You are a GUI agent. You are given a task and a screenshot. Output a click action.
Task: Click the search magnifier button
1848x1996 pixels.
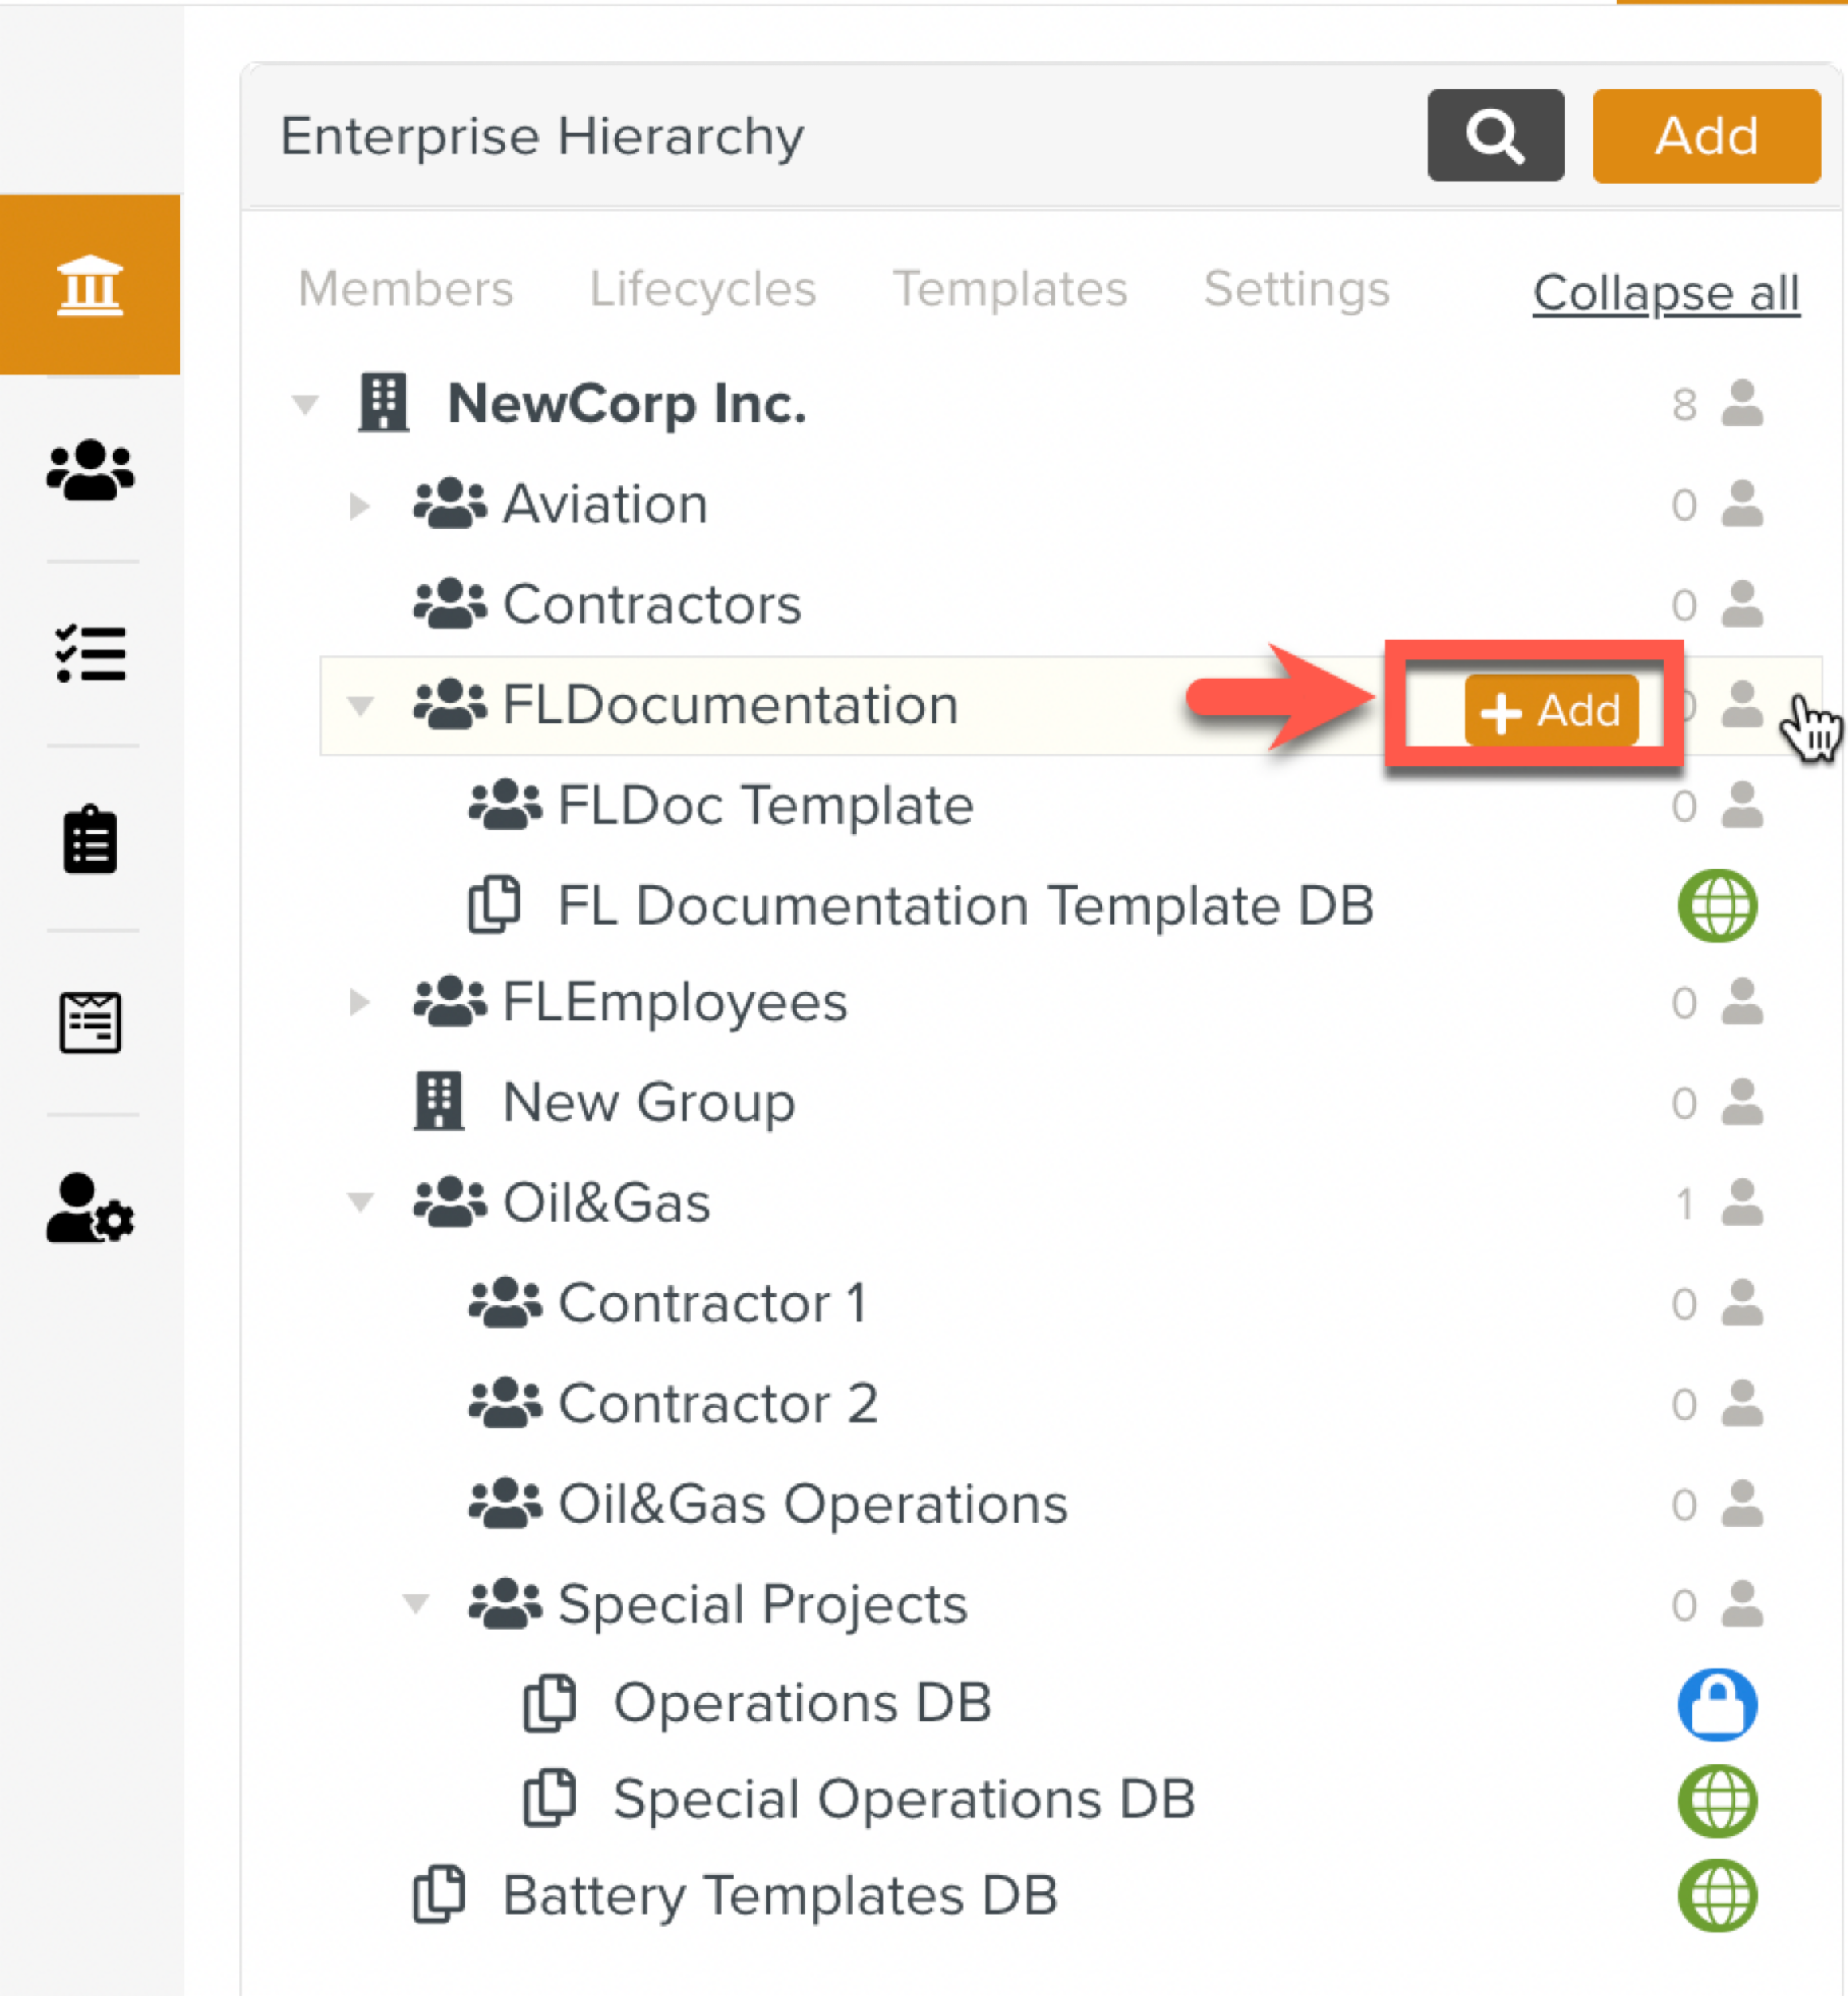click(x=1495, y=136)
